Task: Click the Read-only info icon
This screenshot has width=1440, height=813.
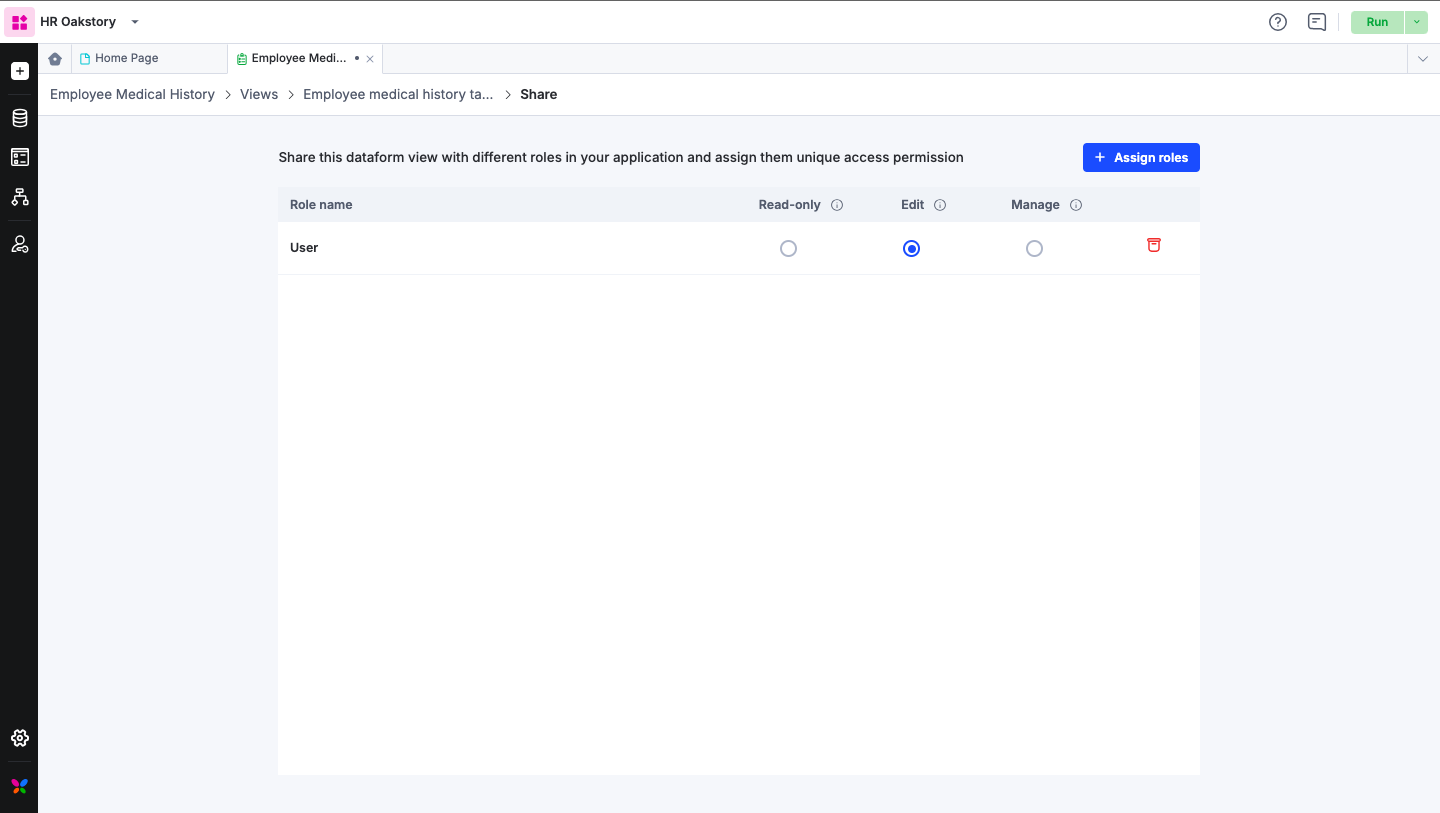Action: (x=837, y=205)
